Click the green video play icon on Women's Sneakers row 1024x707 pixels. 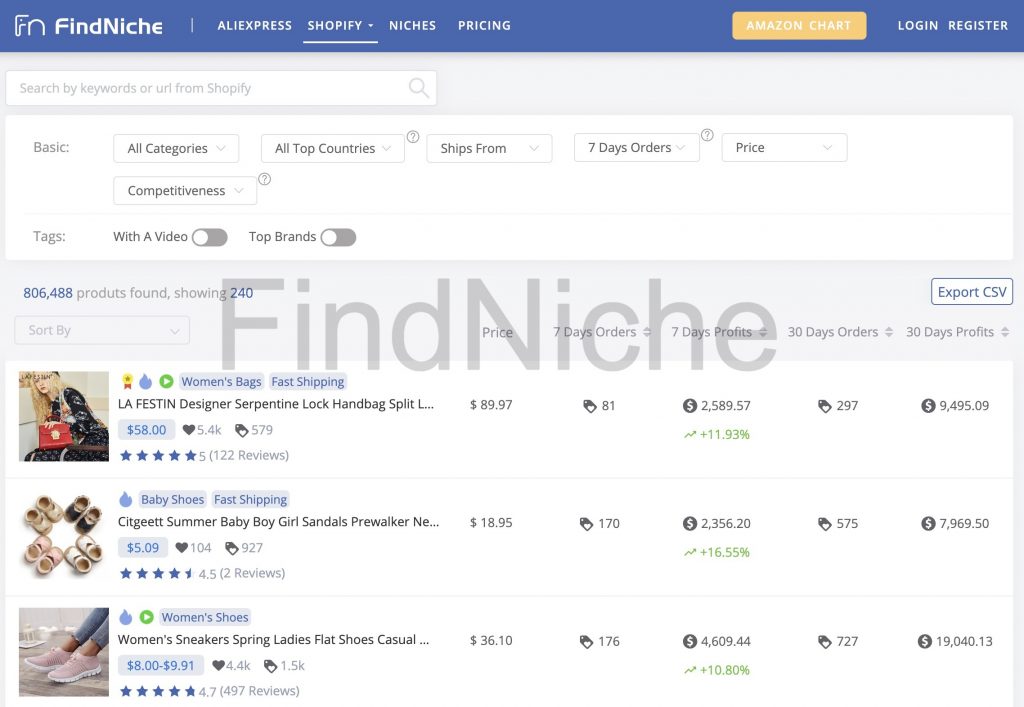(147, 617)
